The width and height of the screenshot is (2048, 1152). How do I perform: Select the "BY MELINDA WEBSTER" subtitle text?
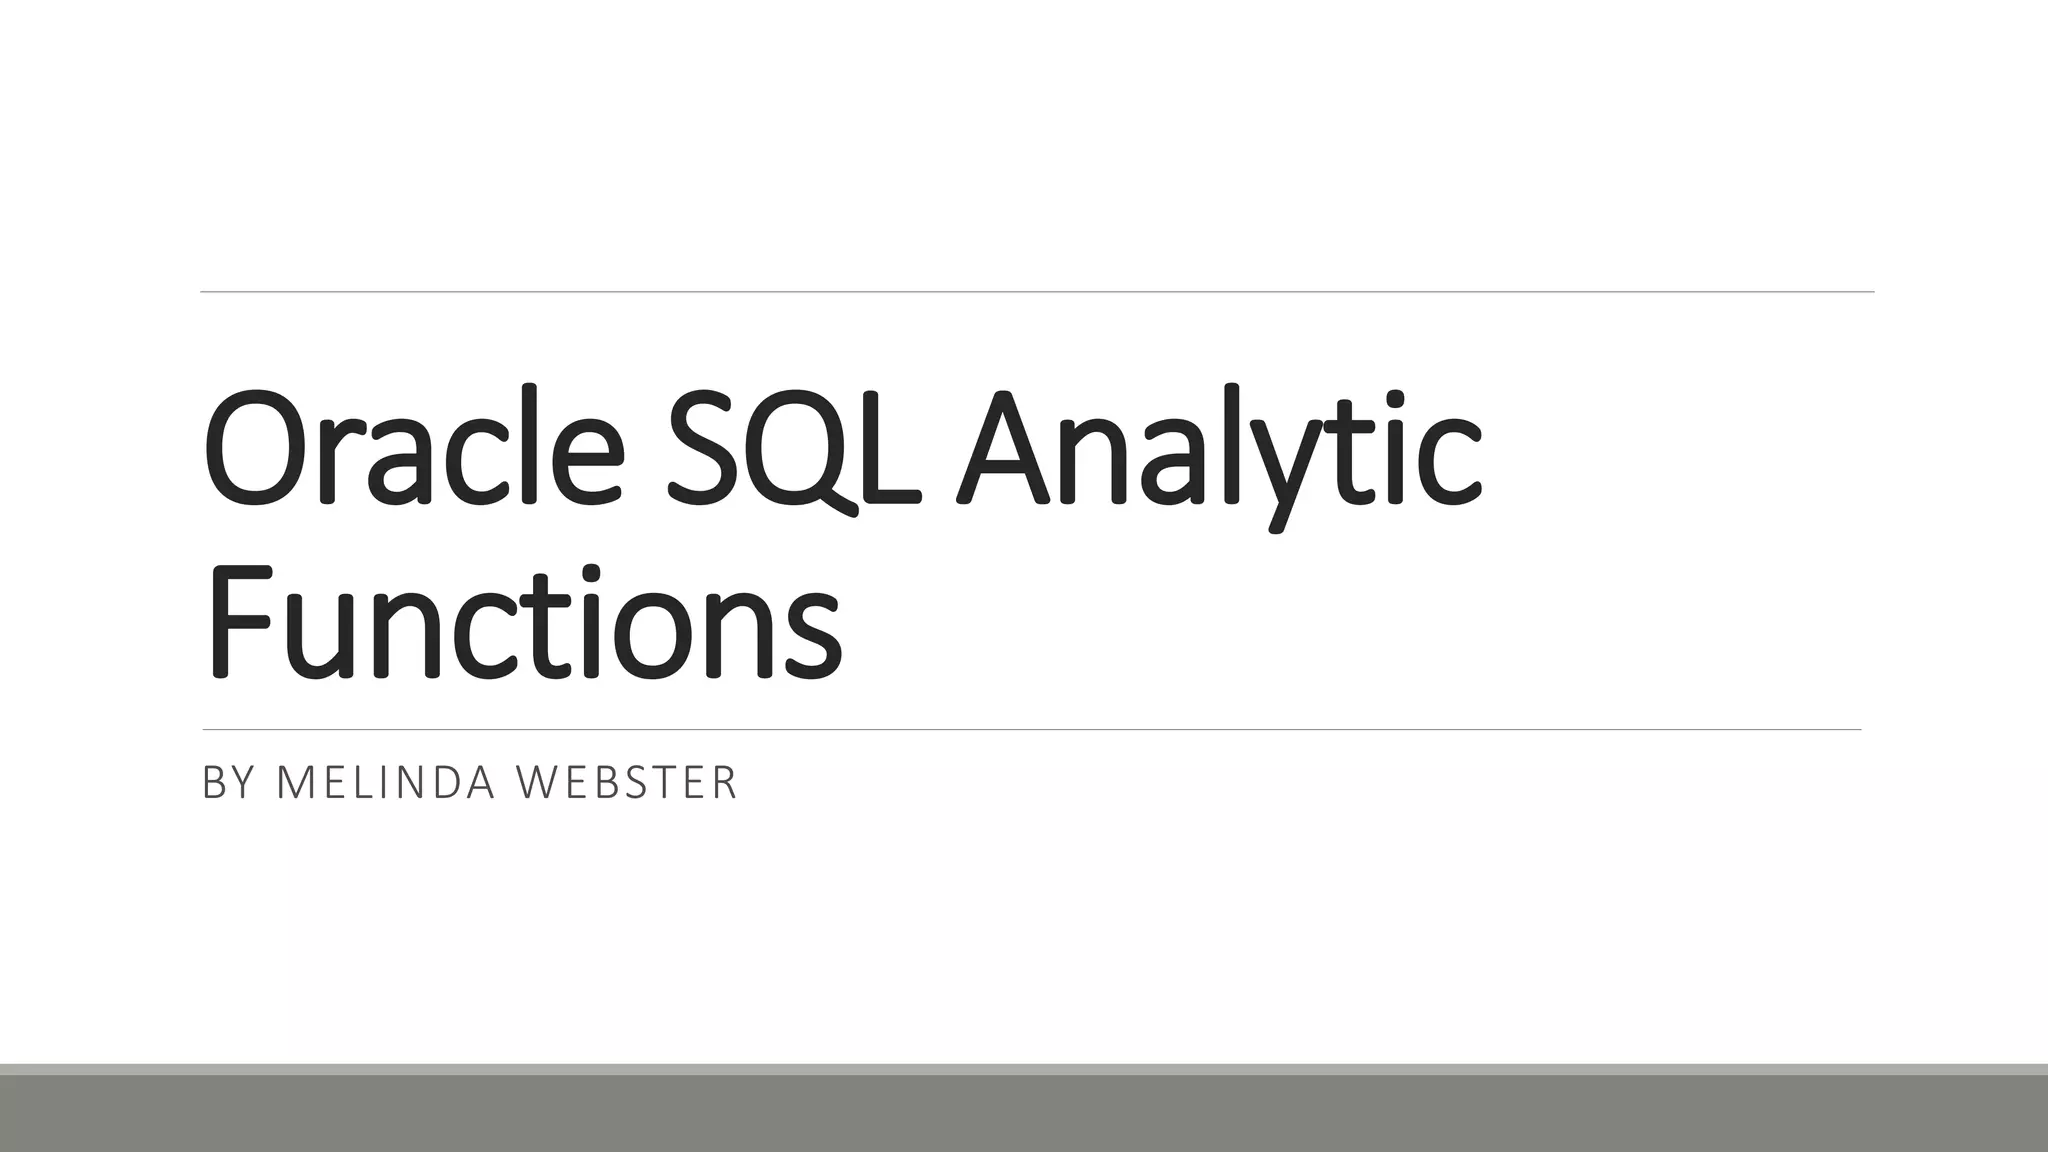(469, 783)
